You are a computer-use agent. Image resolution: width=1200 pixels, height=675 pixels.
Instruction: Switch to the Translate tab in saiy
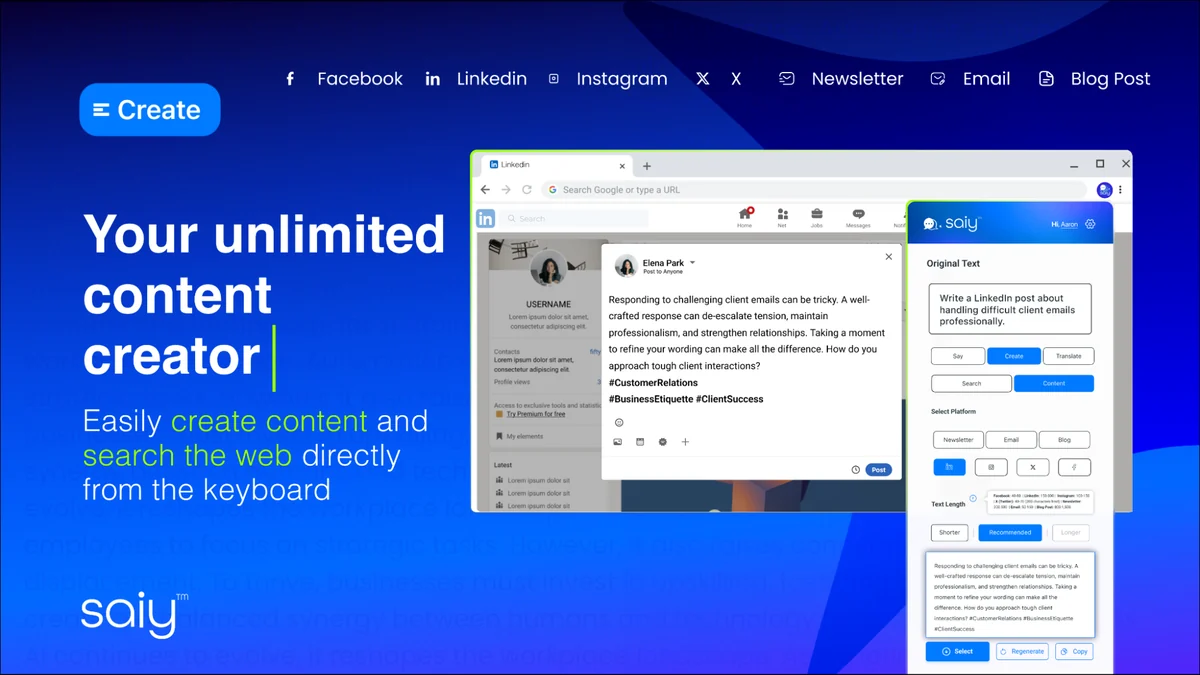click(x=1069, y=356)
